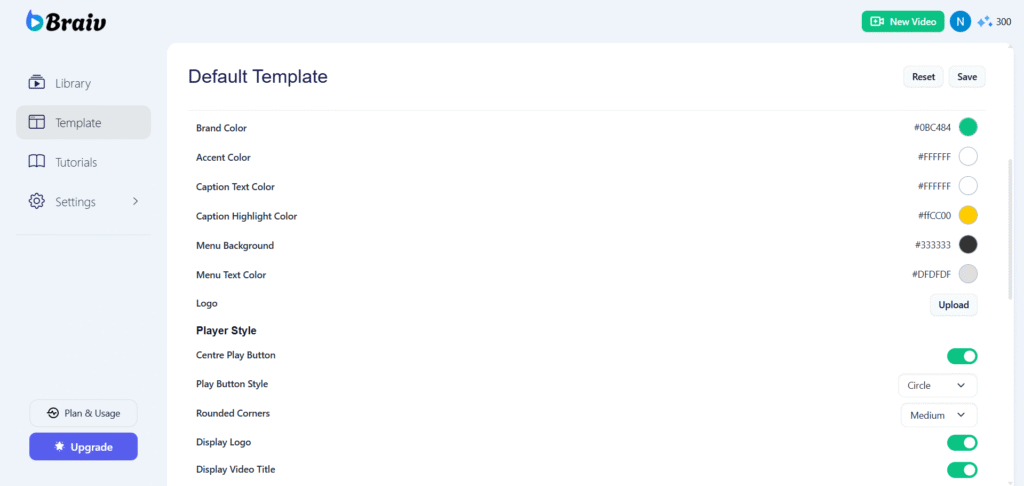The image size is (1024, 486).
Task: Click the sparkle credits icon
Action: (x=985, y=21)
